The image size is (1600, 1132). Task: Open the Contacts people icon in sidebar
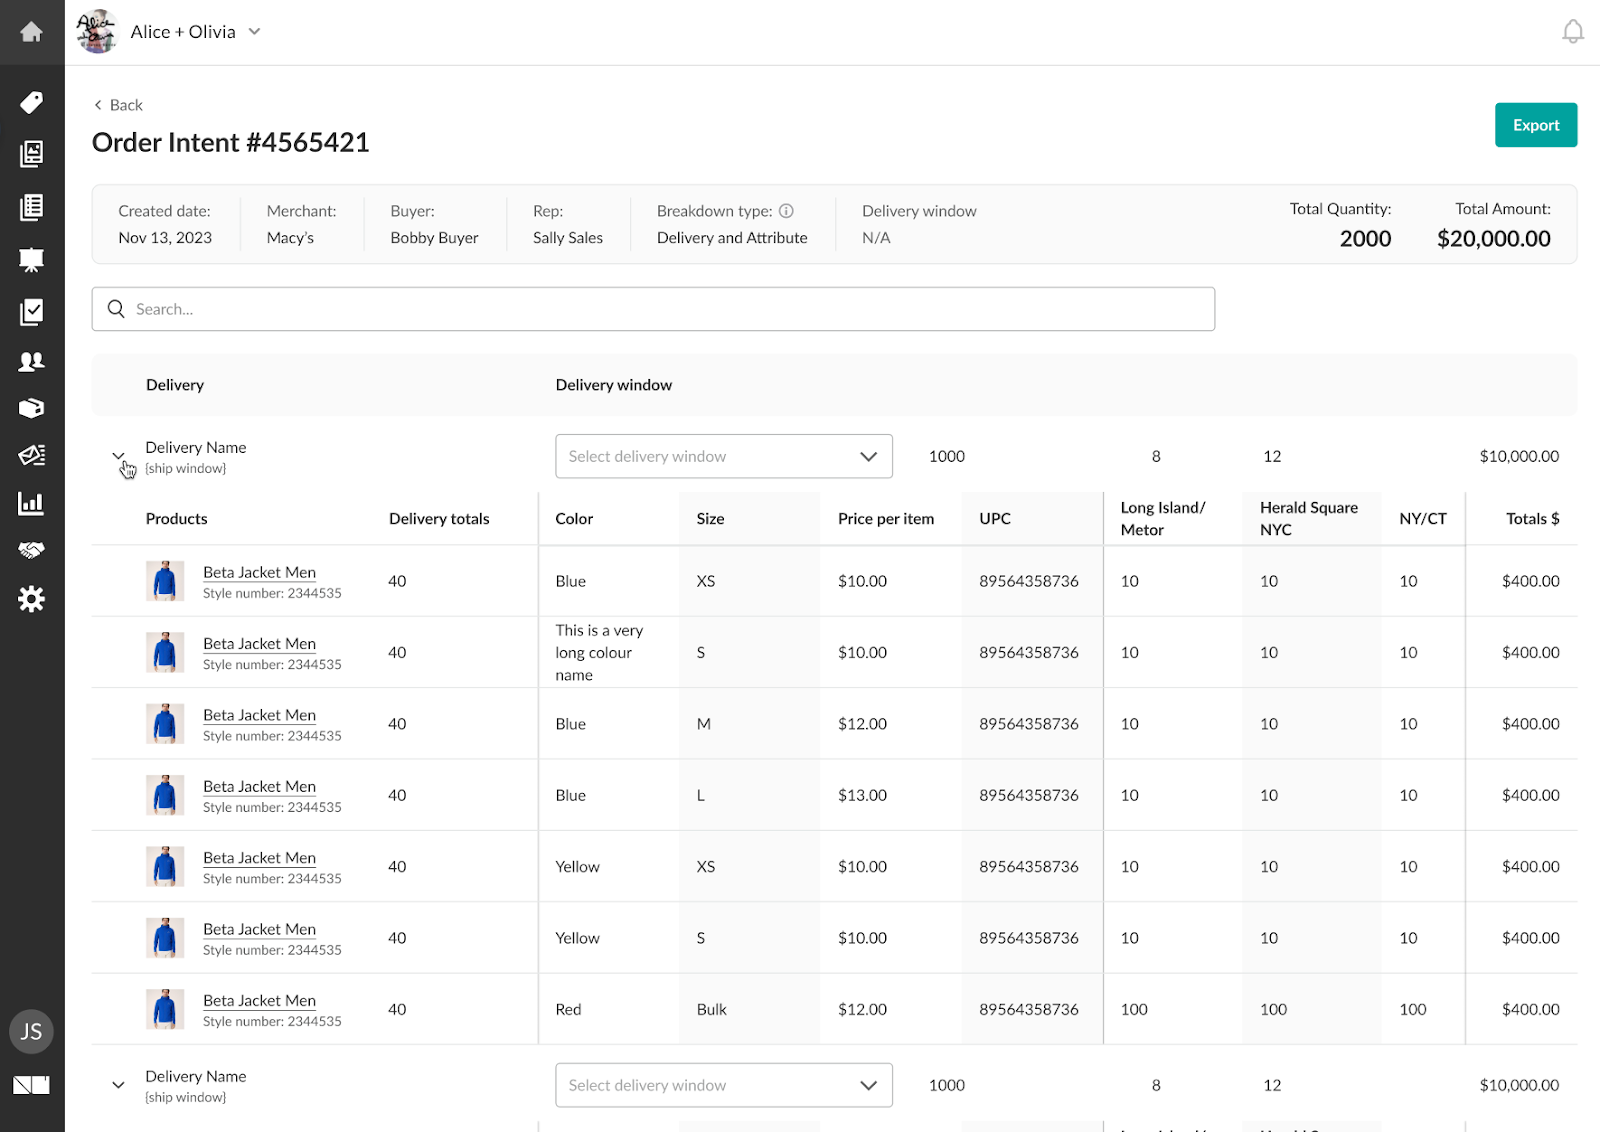click(x=31, y=361)
